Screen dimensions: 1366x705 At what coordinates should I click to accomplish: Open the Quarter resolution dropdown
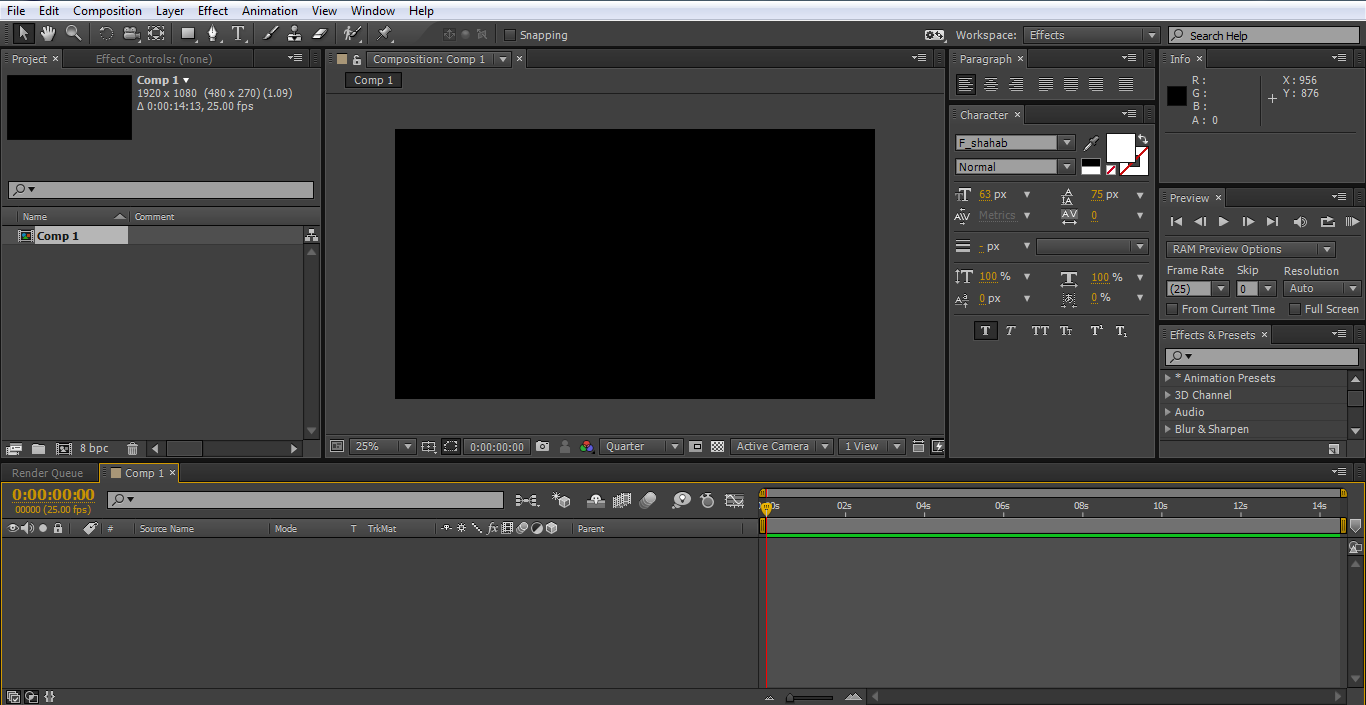(641, 447)
